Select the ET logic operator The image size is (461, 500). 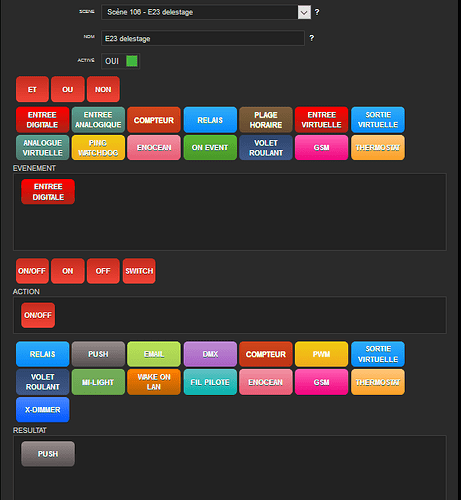pos(32,89)
